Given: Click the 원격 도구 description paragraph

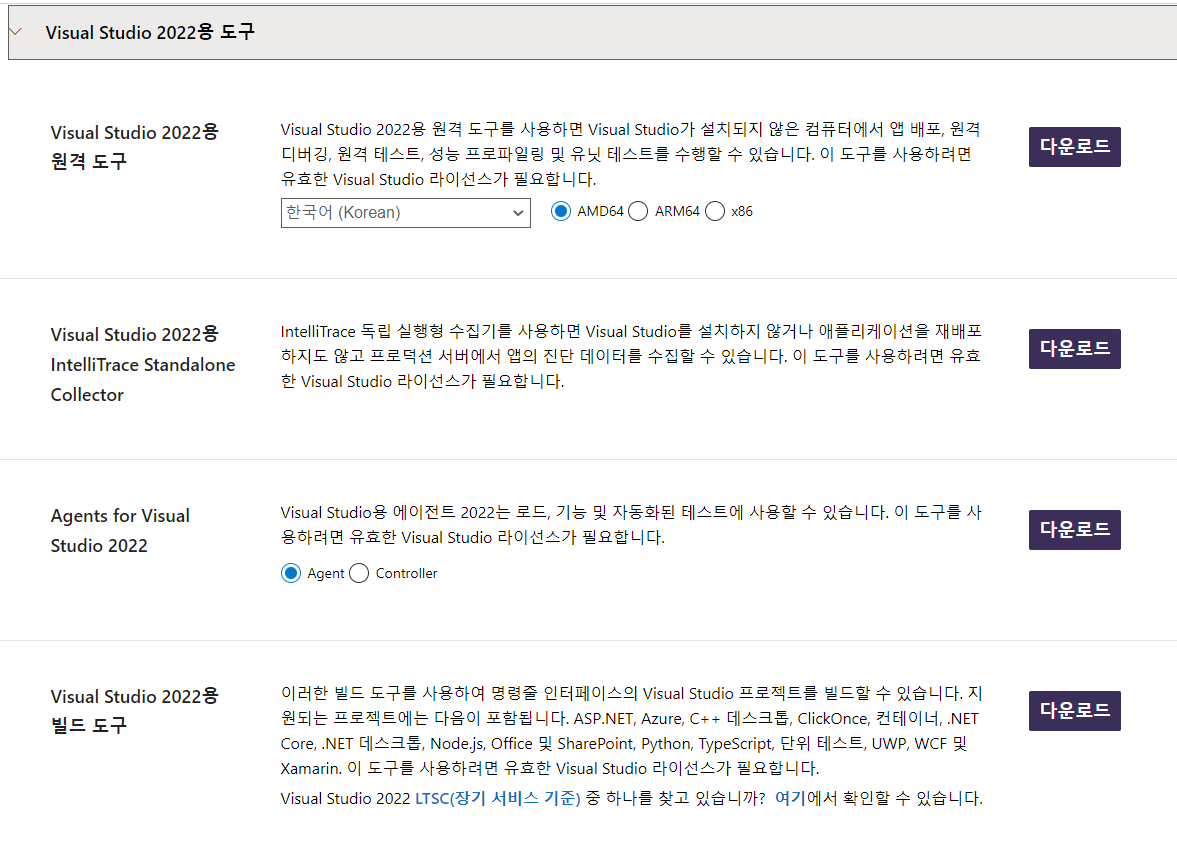Looking at the screenshot, I should pos(631,154).
